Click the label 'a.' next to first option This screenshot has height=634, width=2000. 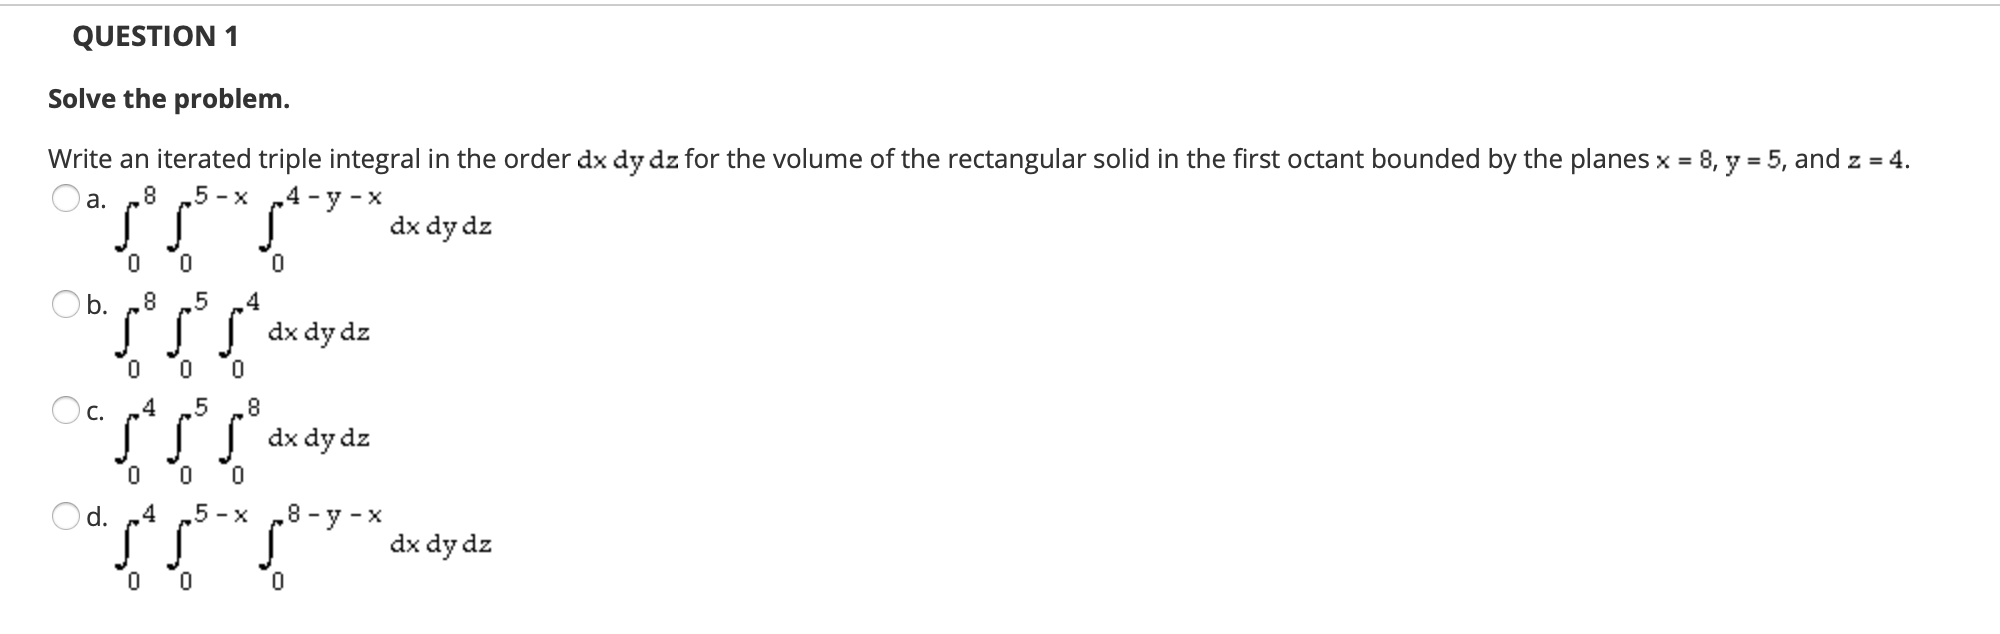[x=95, y=200]
